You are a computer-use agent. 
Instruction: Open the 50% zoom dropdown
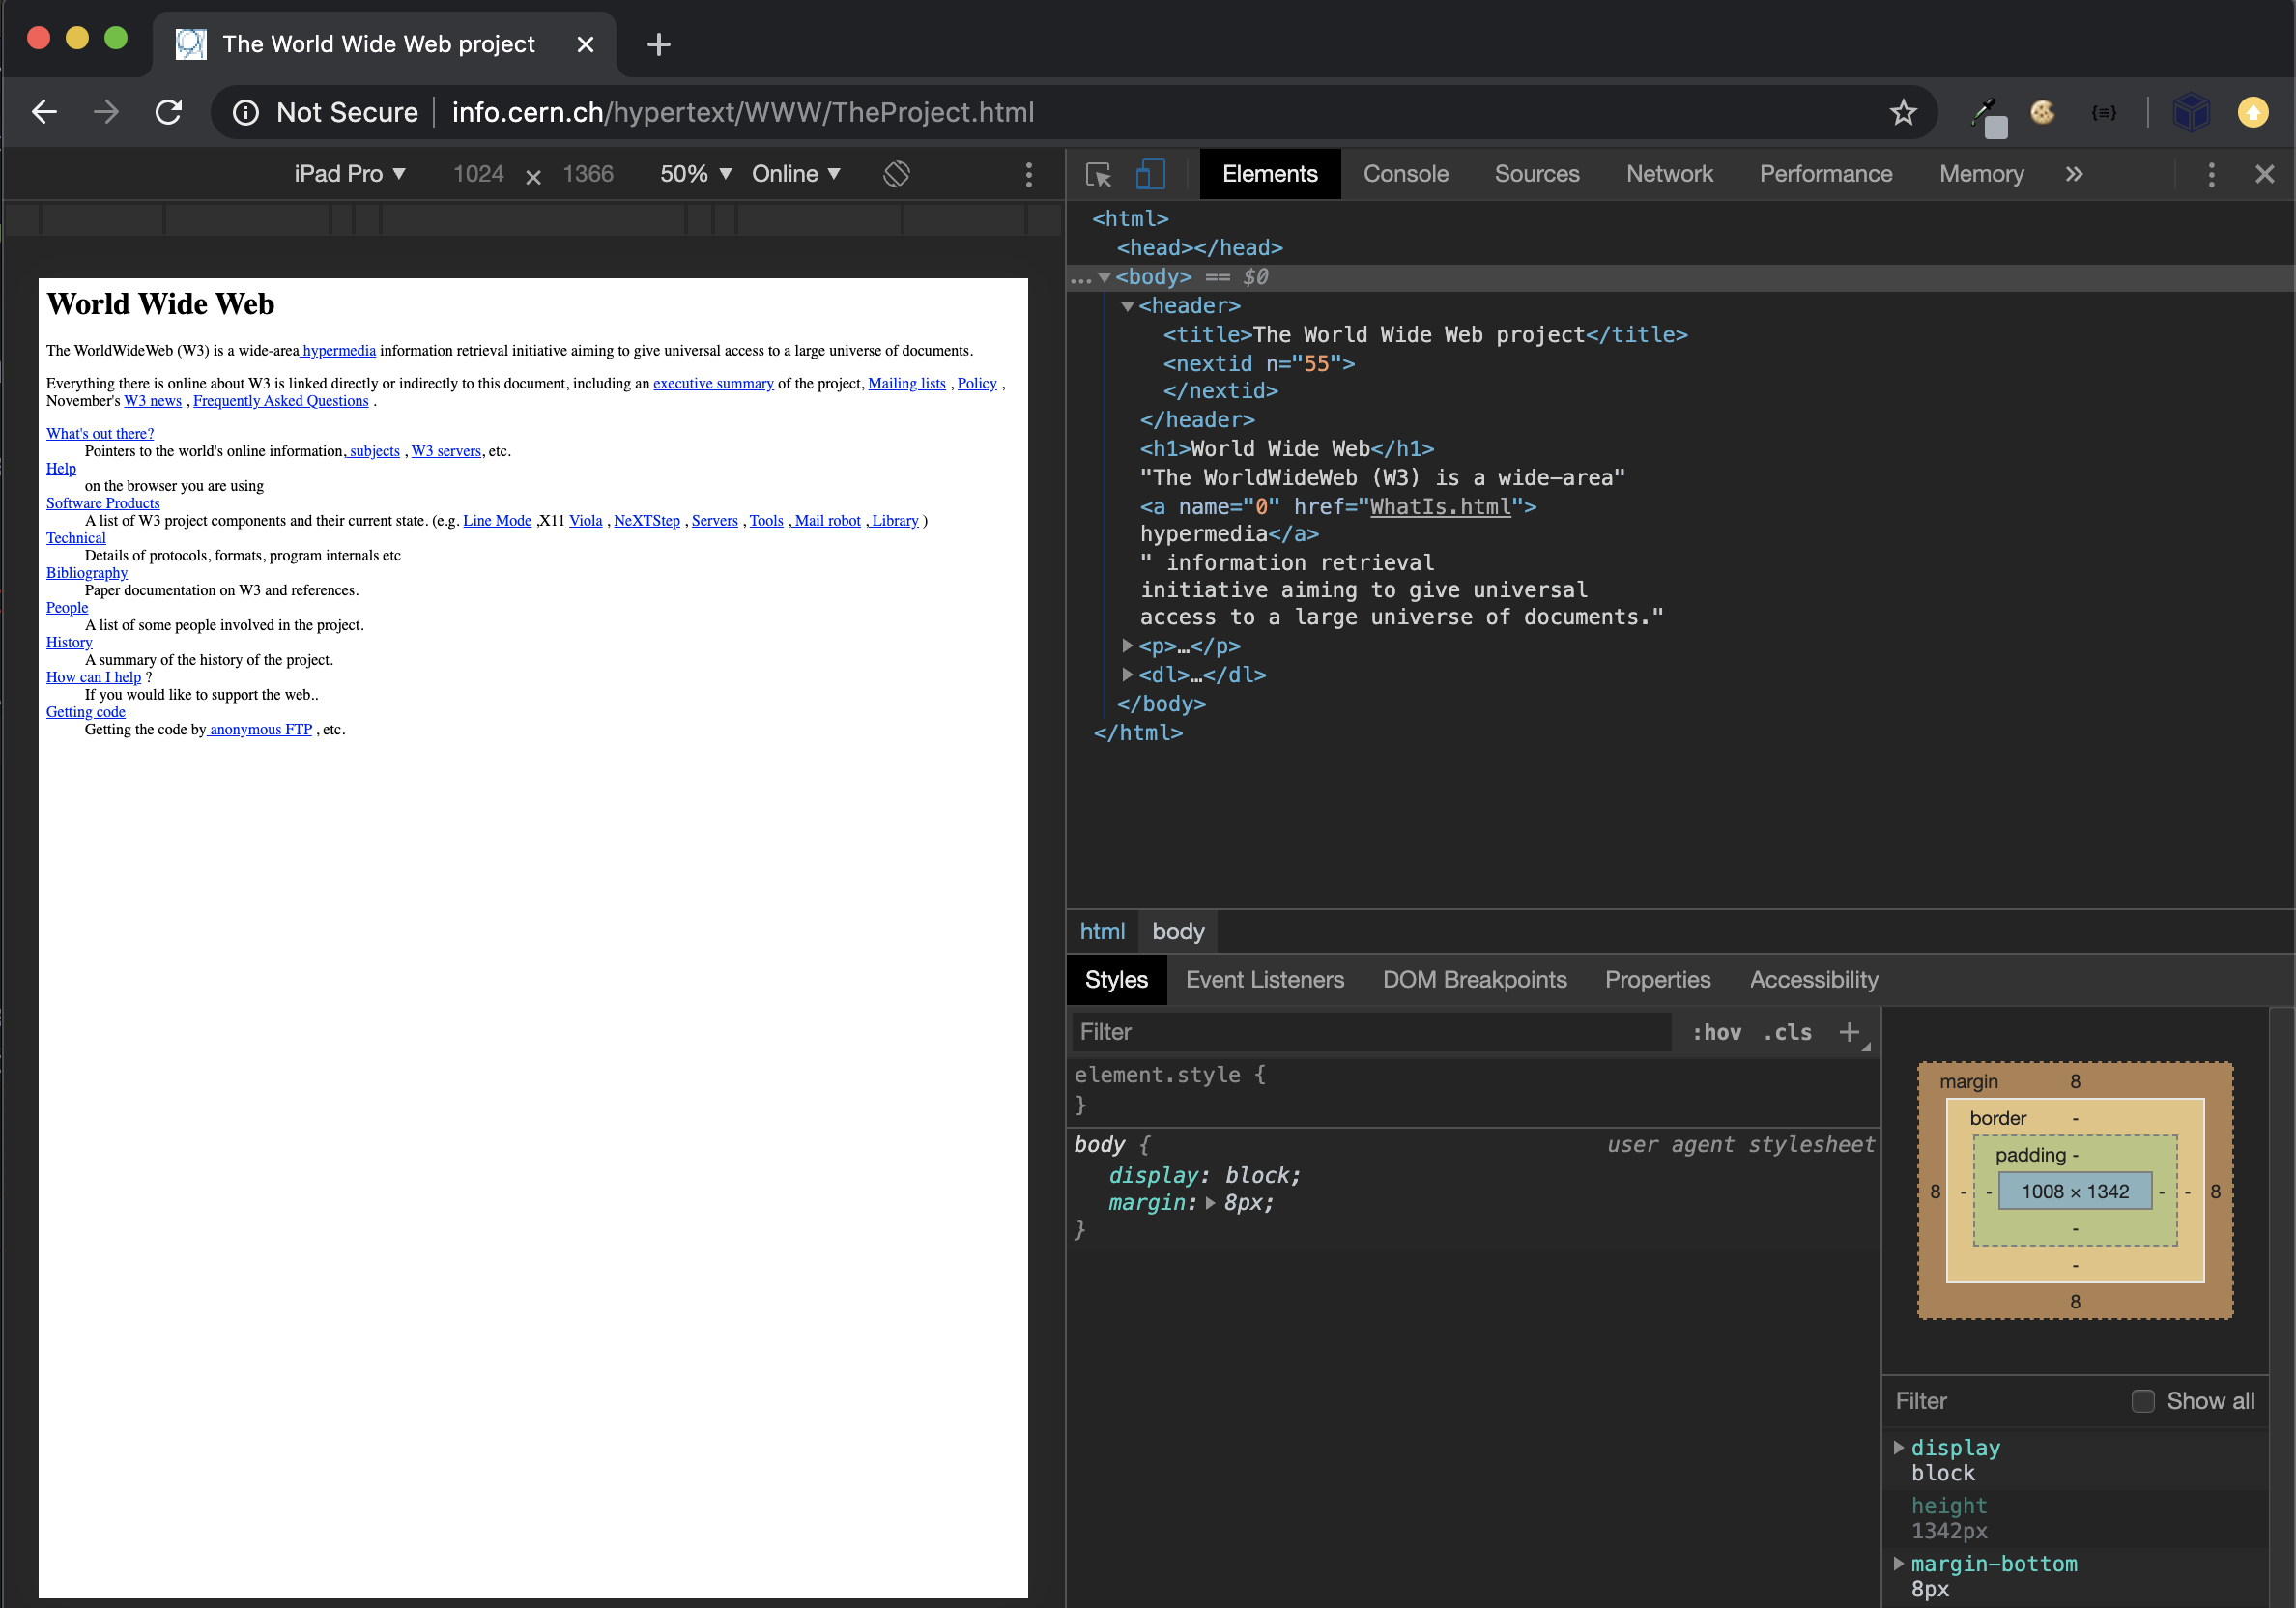pyautogui.click(x=696, y=174)
